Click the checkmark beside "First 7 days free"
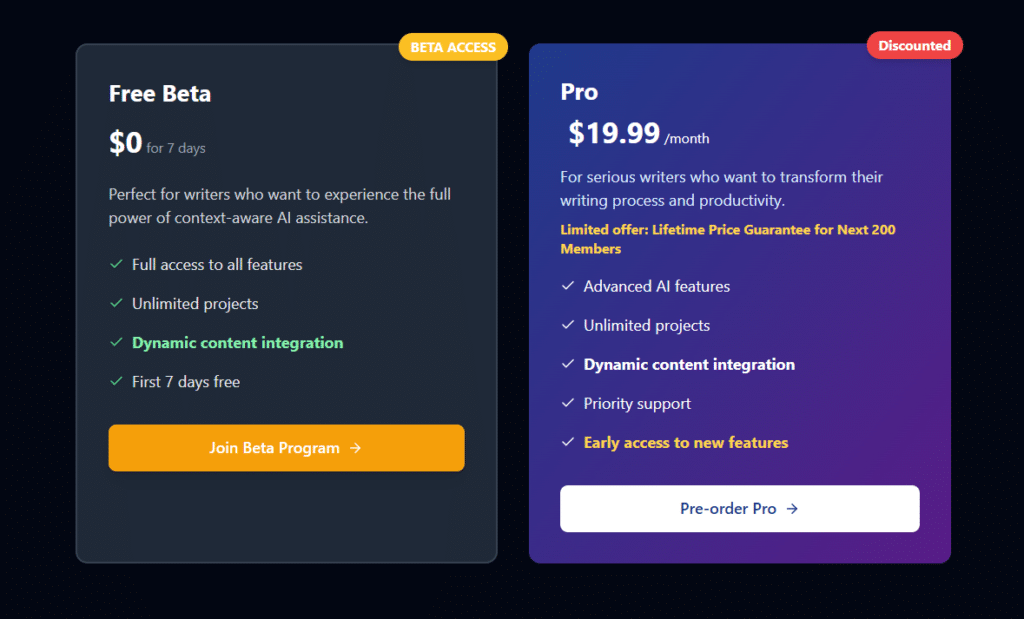Image resolution: width=1024 pixels, height=619 pixels. click(x=115, y=381)
